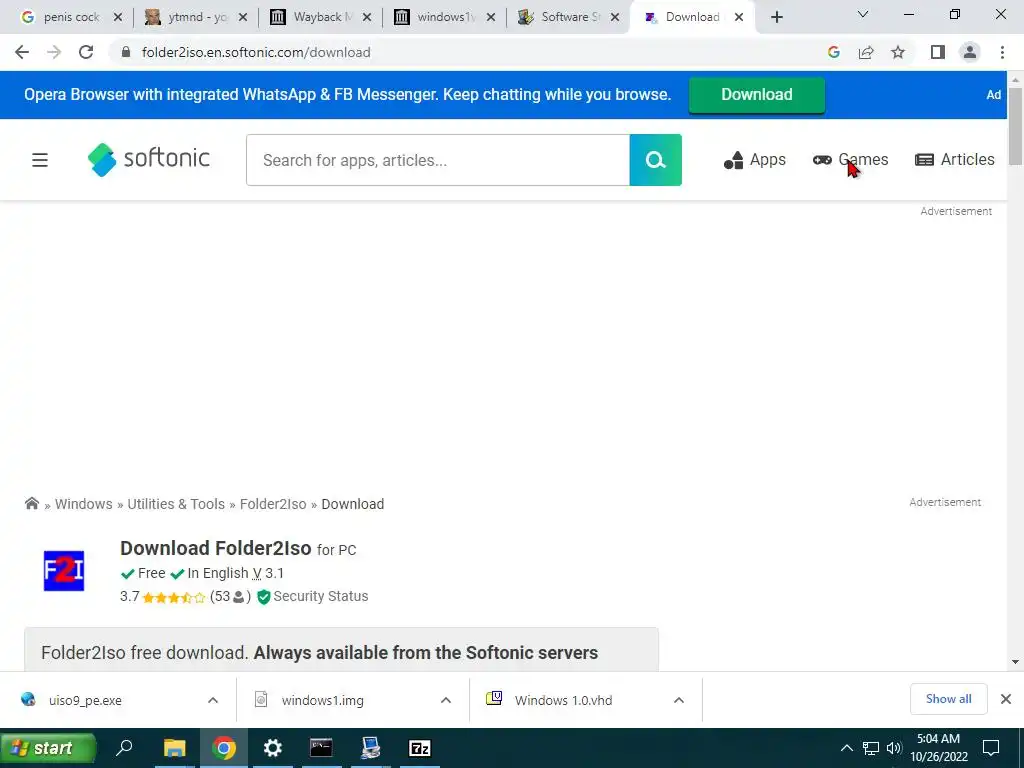Click the volume speaker tray icon

pyautogui.click(x=894, y=748)
